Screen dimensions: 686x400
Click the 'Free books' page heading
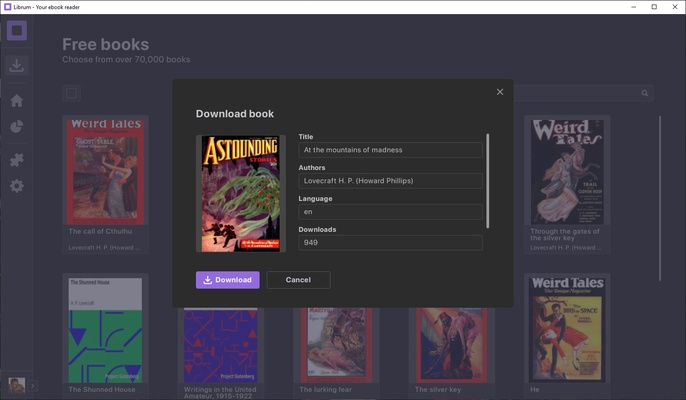coord(105,44)
